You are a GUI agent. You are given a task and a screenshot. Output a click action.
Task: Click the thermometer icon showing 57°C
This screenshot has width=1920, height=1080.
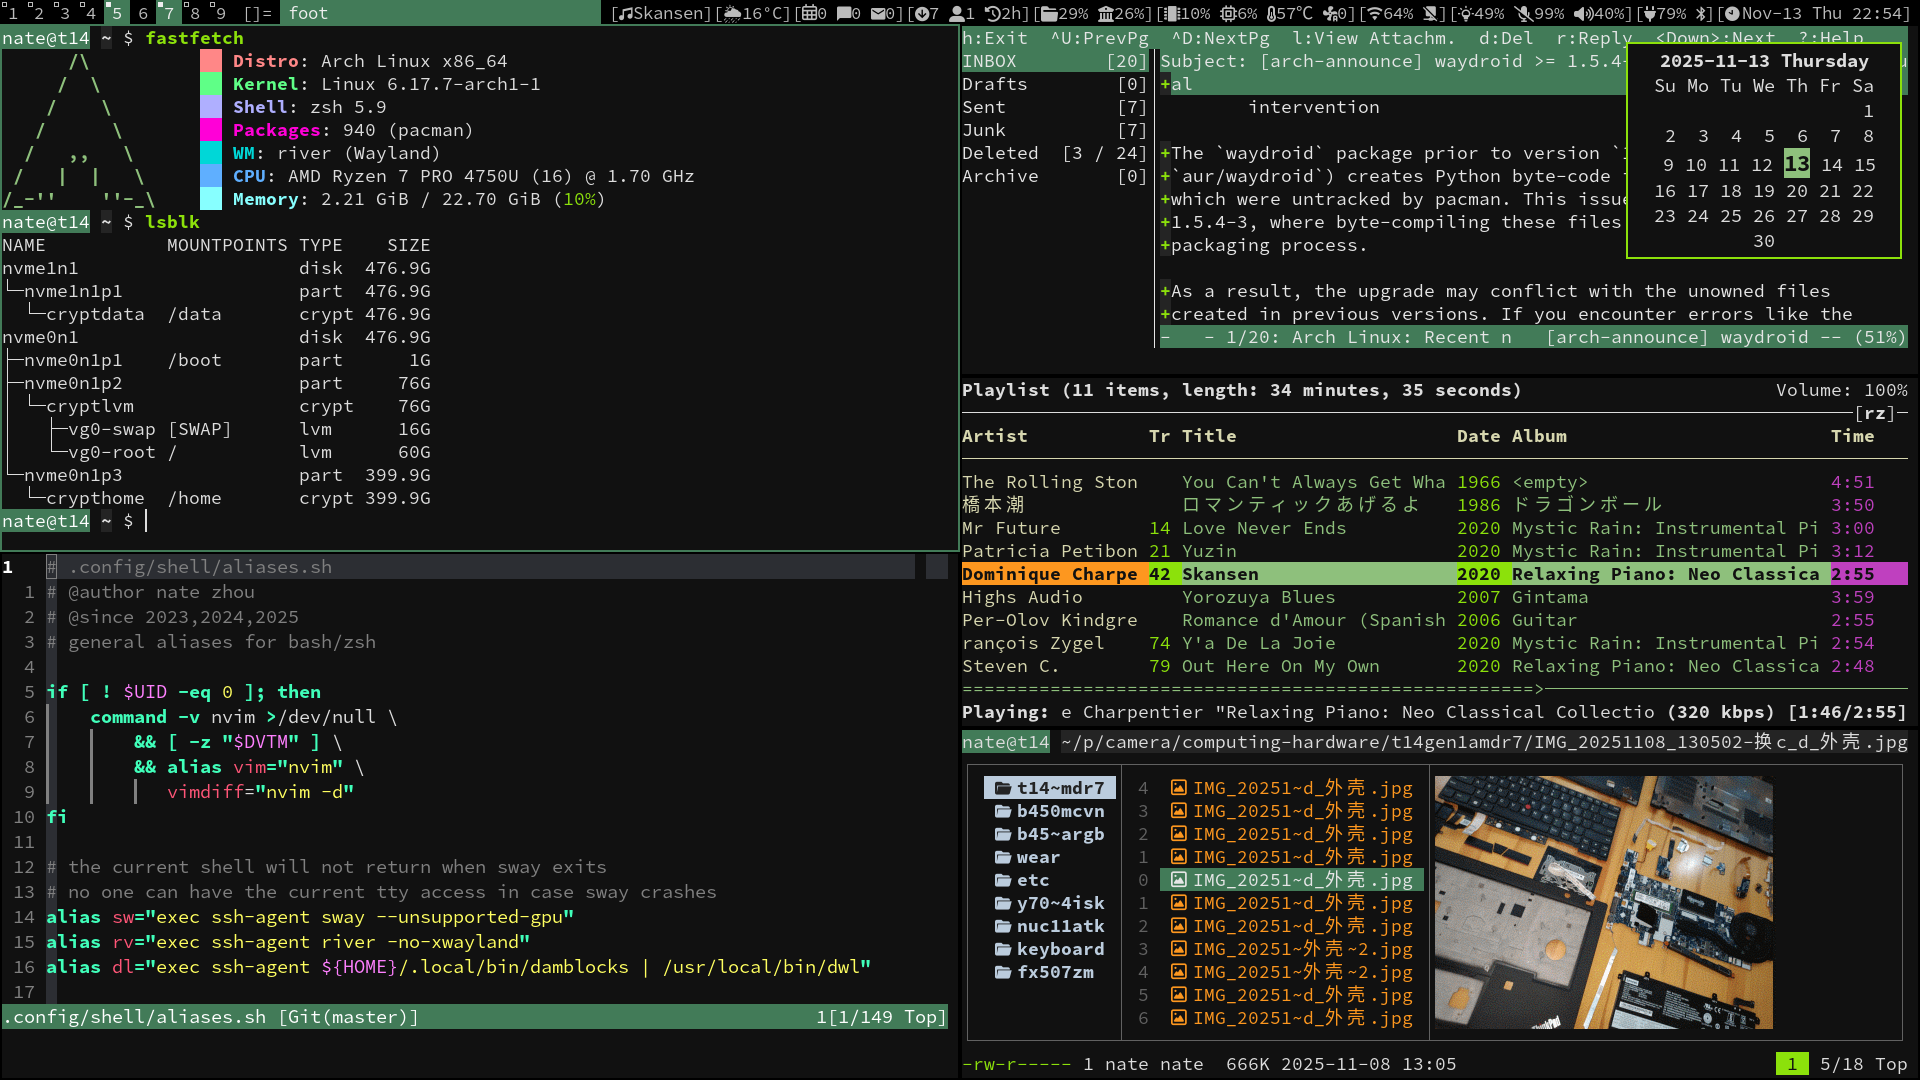tap(1271, 13)
